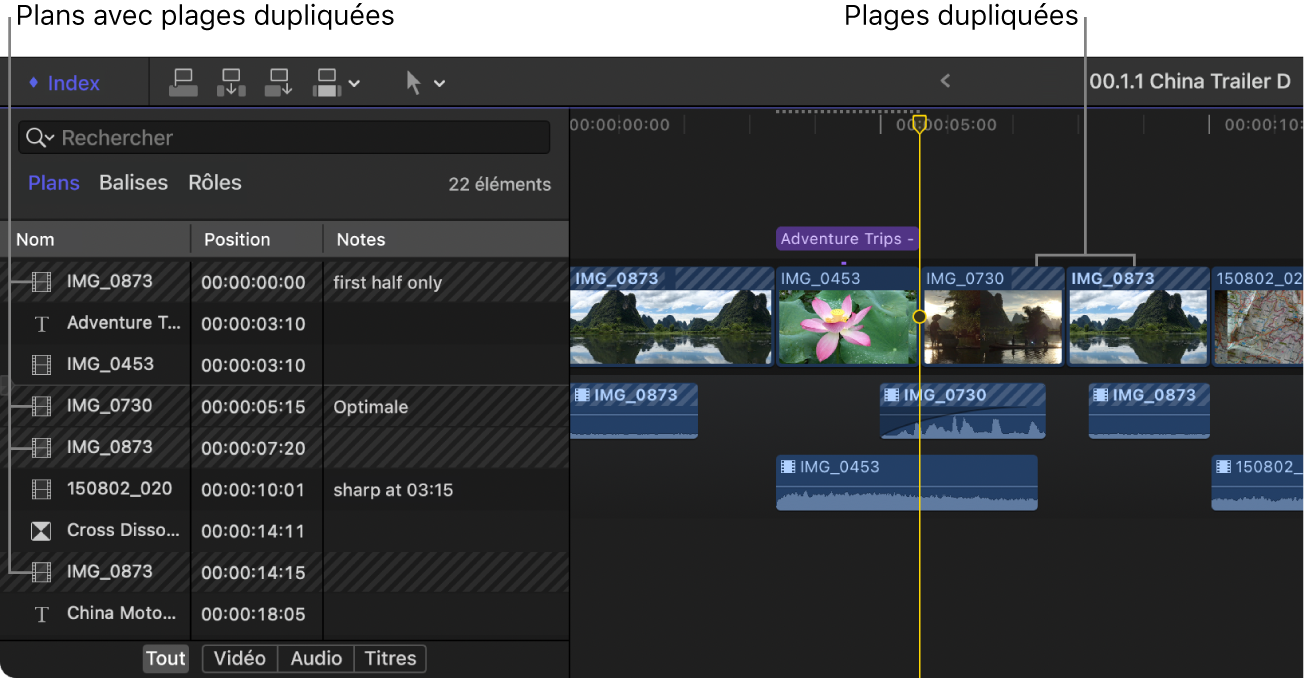Select the Insert clip tool
This screenshot has height=678, width=1306.
[231, 82]
